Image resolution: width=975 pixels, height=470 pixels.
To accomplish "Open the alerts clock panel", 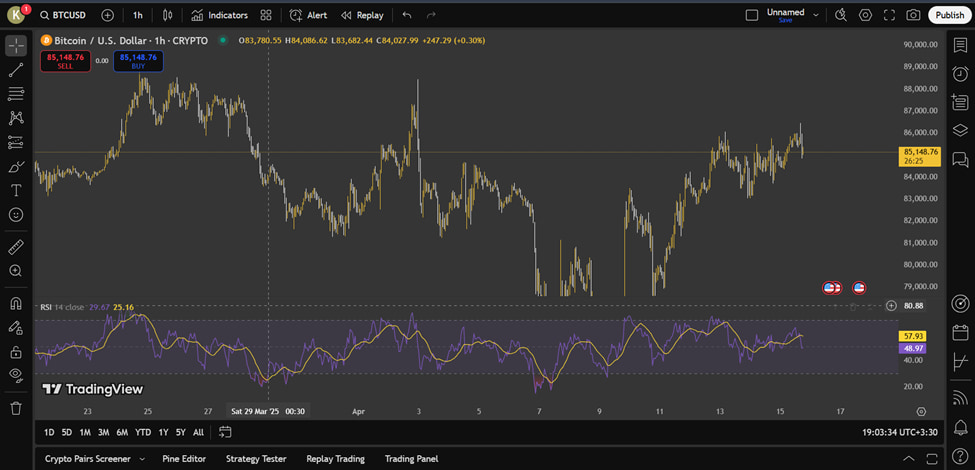I will 960,73.
